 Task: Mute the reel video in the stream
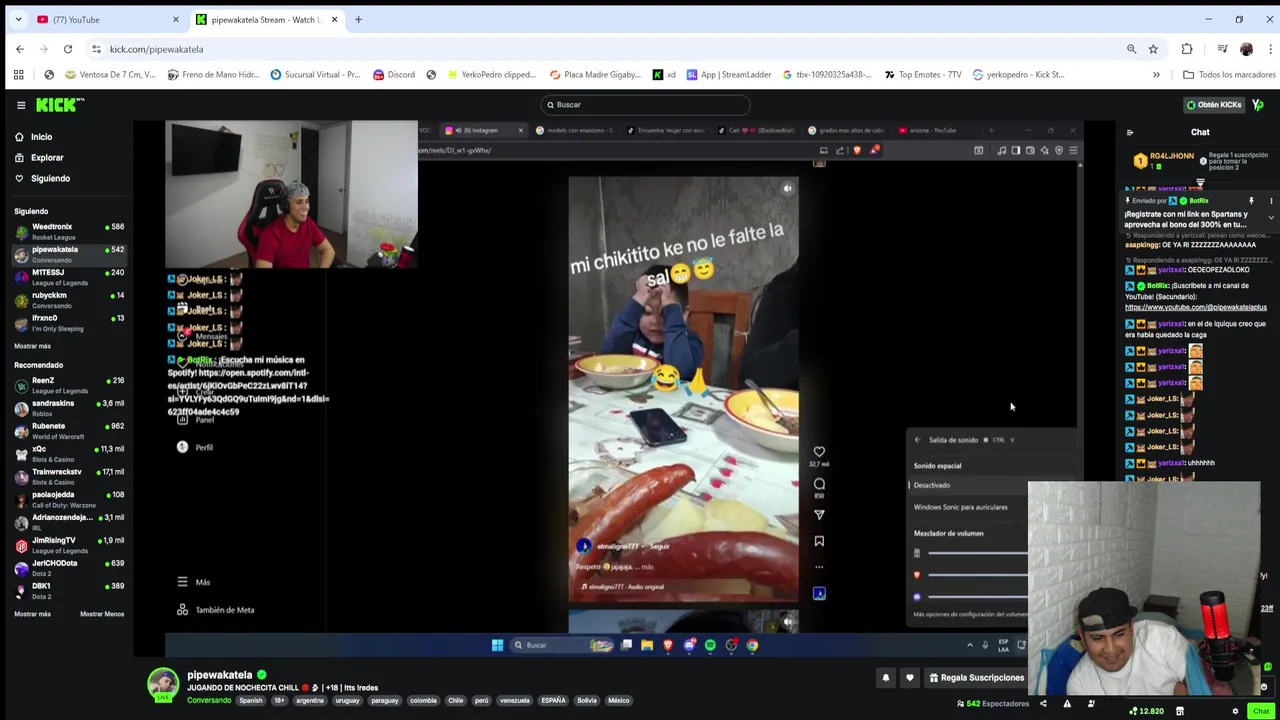788,188
